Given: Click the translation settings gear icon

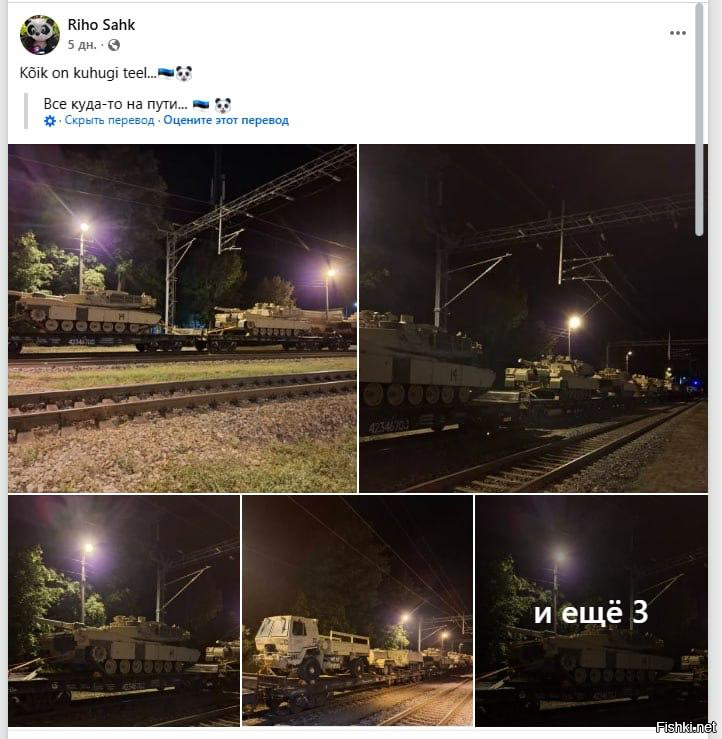Looking at the screenshot, I should (50, 121).
